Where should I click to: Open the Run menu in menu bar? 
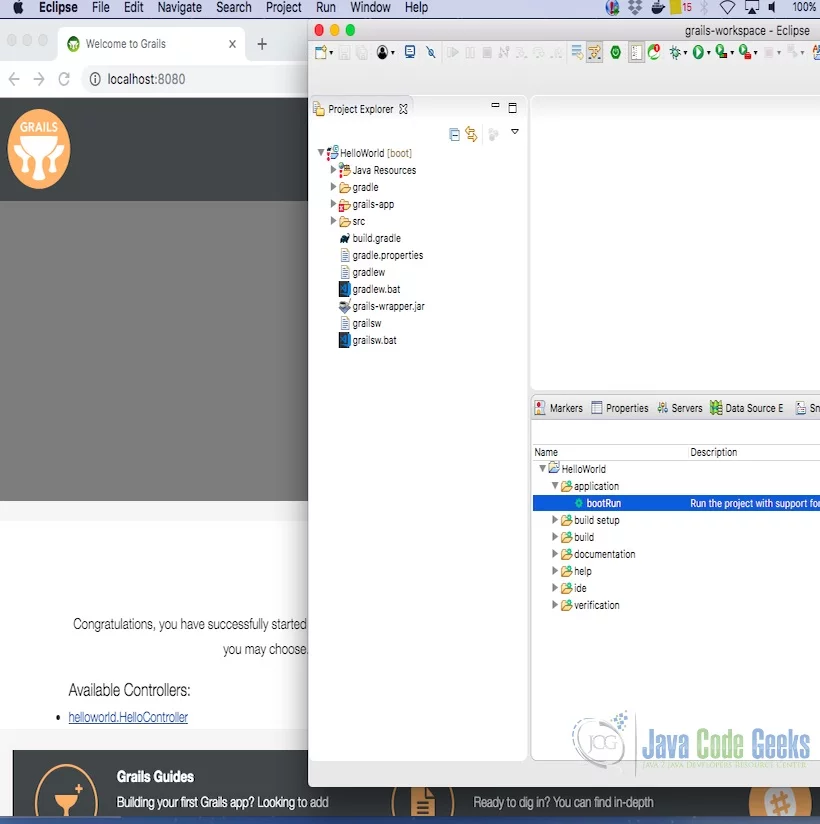pyautogui.click(x=326, y=7)
